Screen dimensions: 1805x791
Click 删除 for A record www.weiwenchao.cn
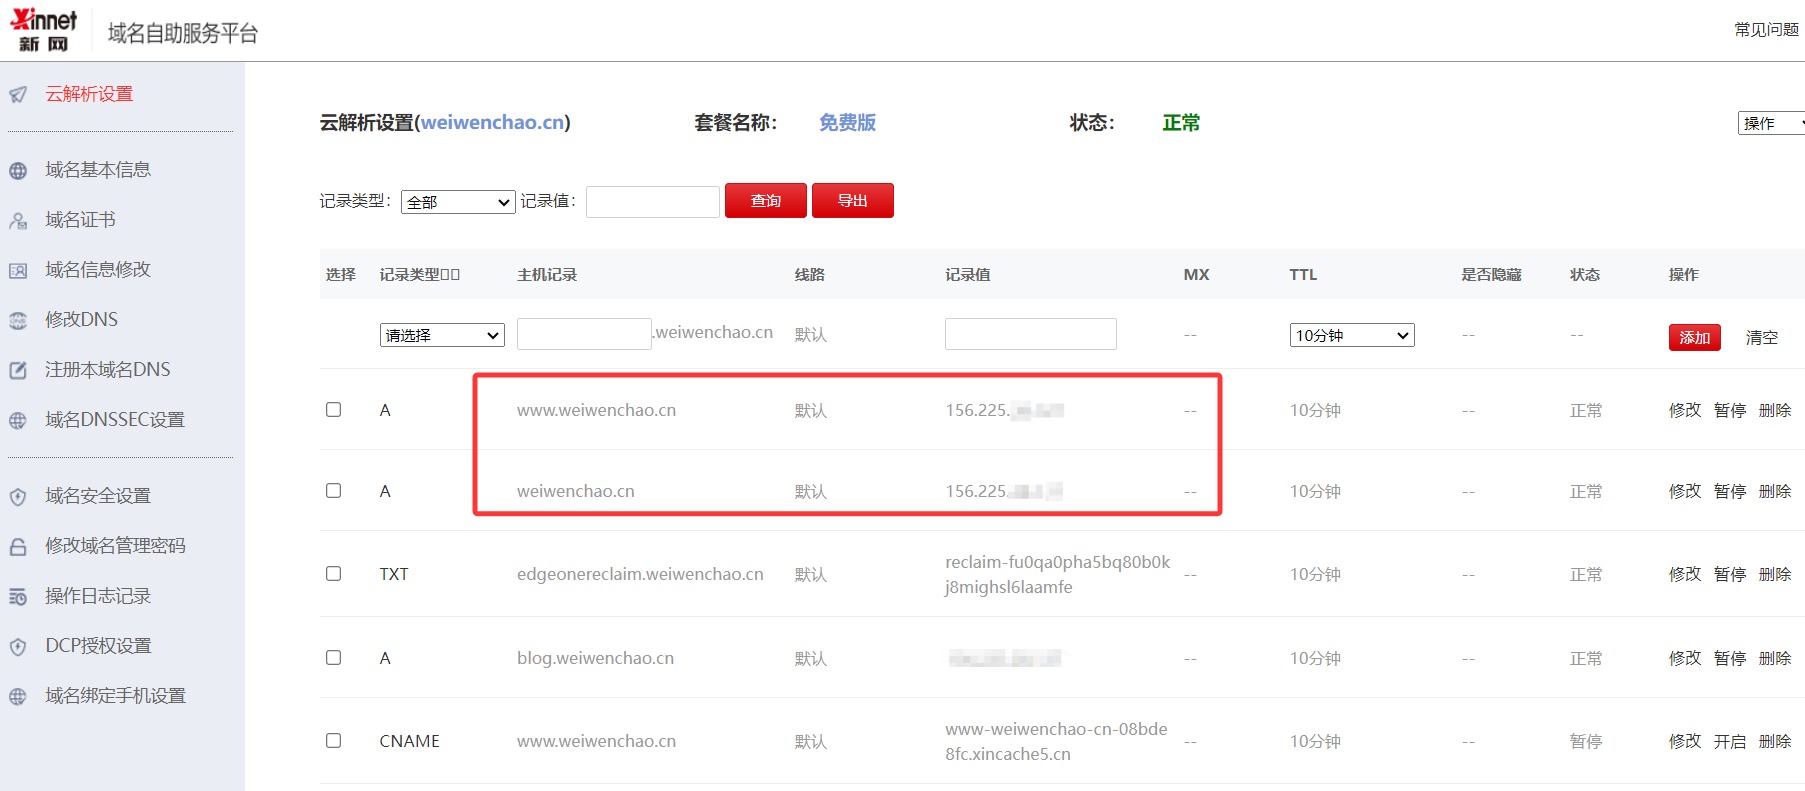coord(1775,410)
